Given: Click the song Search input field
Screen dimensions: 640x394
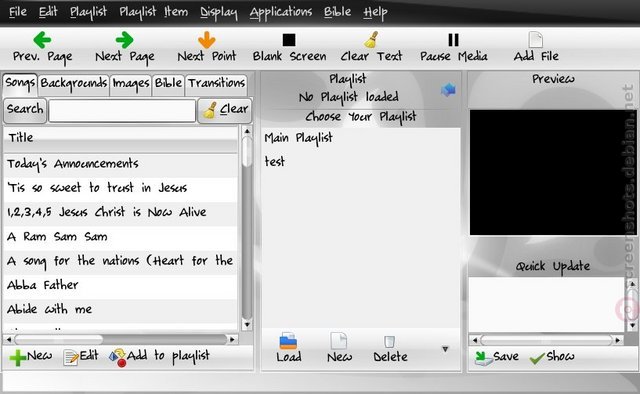Looking at the screenshot, I should coord(122,110).
